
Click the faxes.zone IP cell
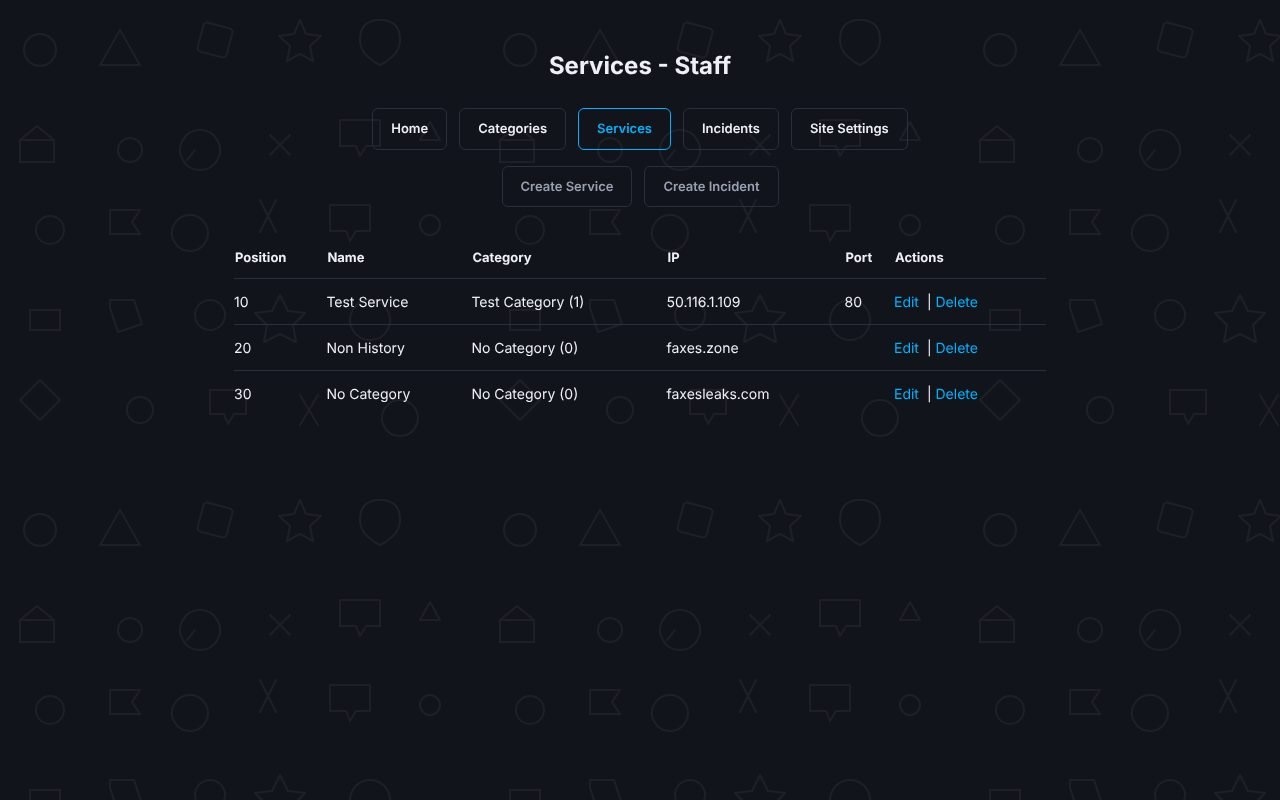702,348
